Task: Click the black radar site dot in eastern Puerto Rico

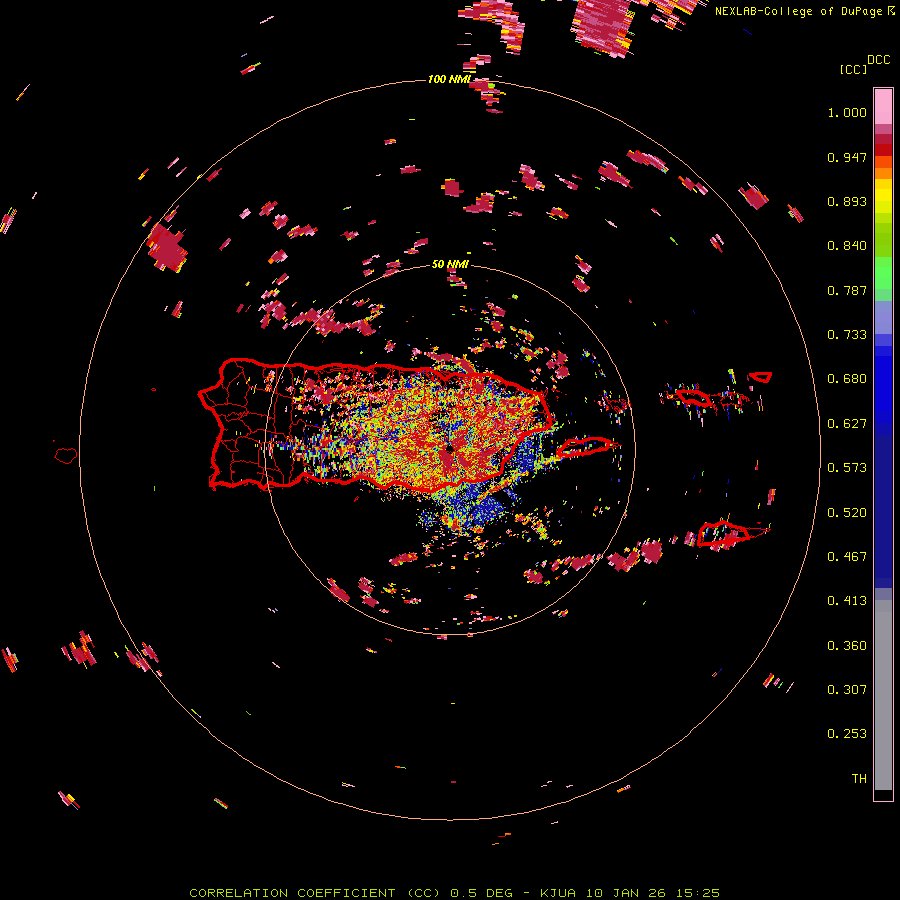Action: click(451, 448)
